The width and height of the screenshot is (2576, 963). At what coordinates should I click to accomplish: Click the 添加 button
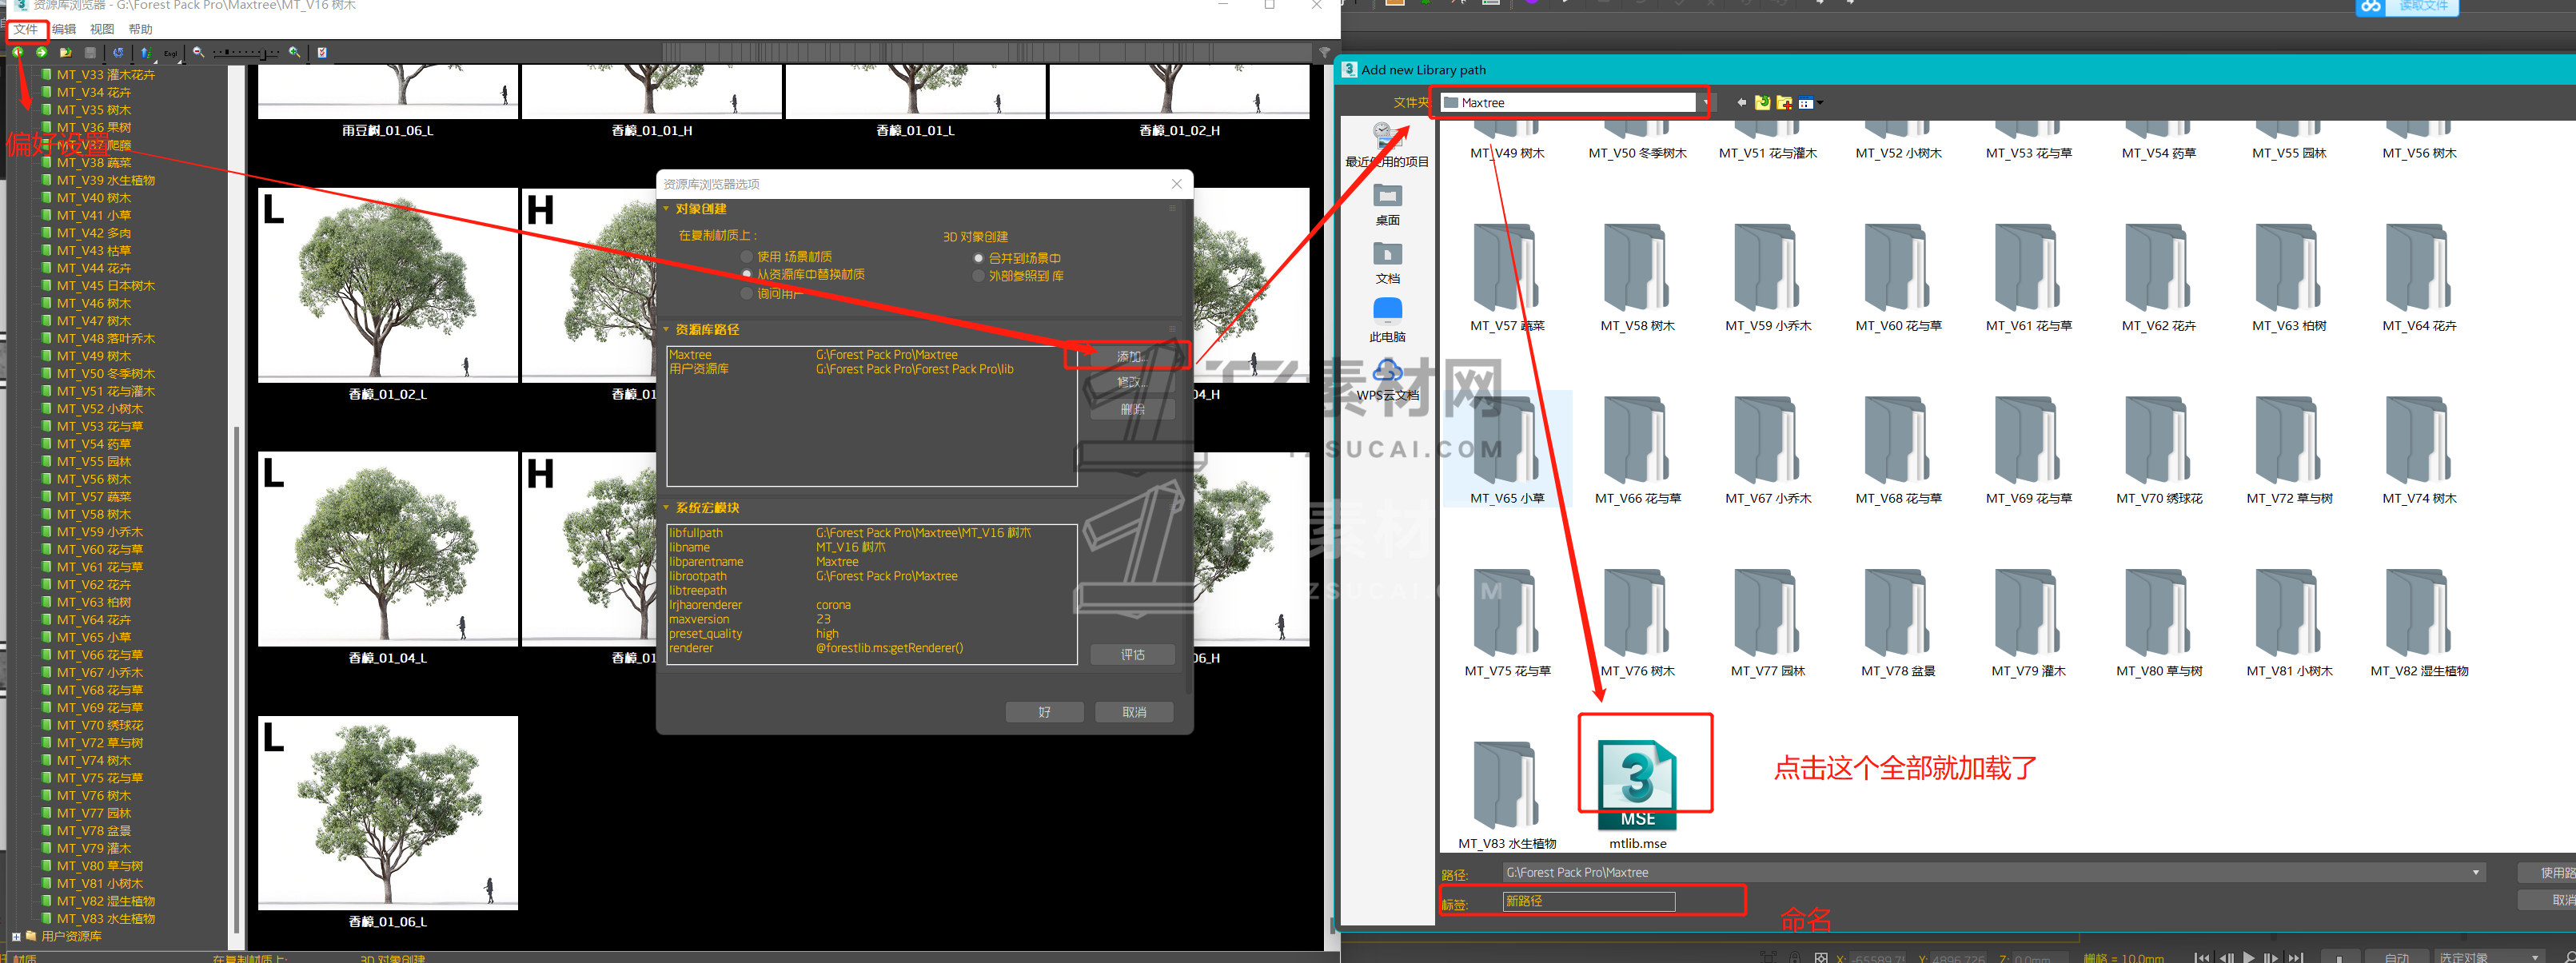coord(1131,356)
